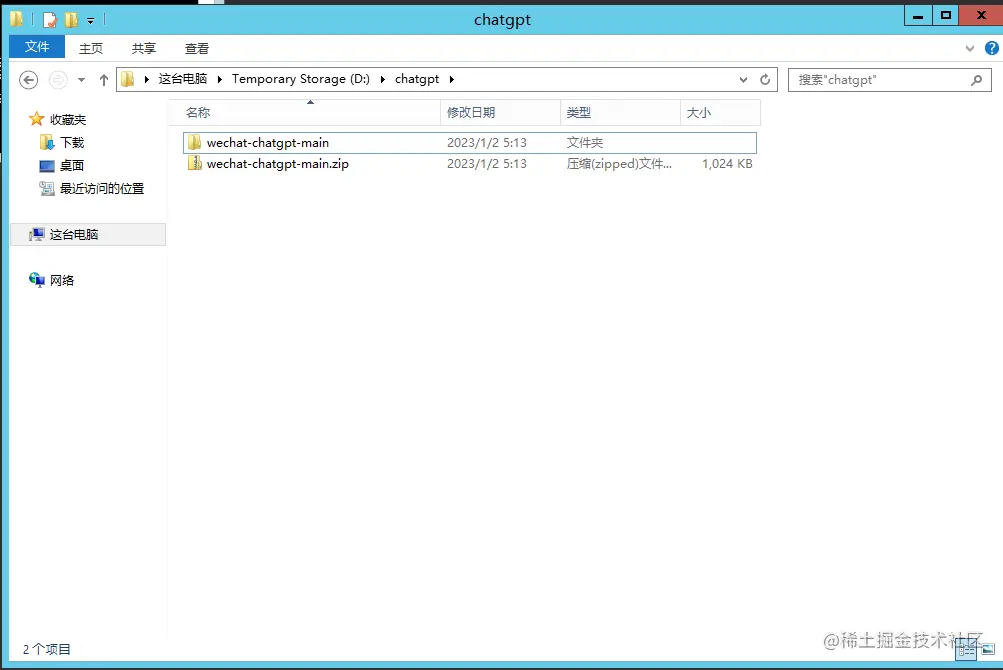Switch to details view using status bar icon
This screenshot has height=670, width=1003.
(x=966, y=651)
